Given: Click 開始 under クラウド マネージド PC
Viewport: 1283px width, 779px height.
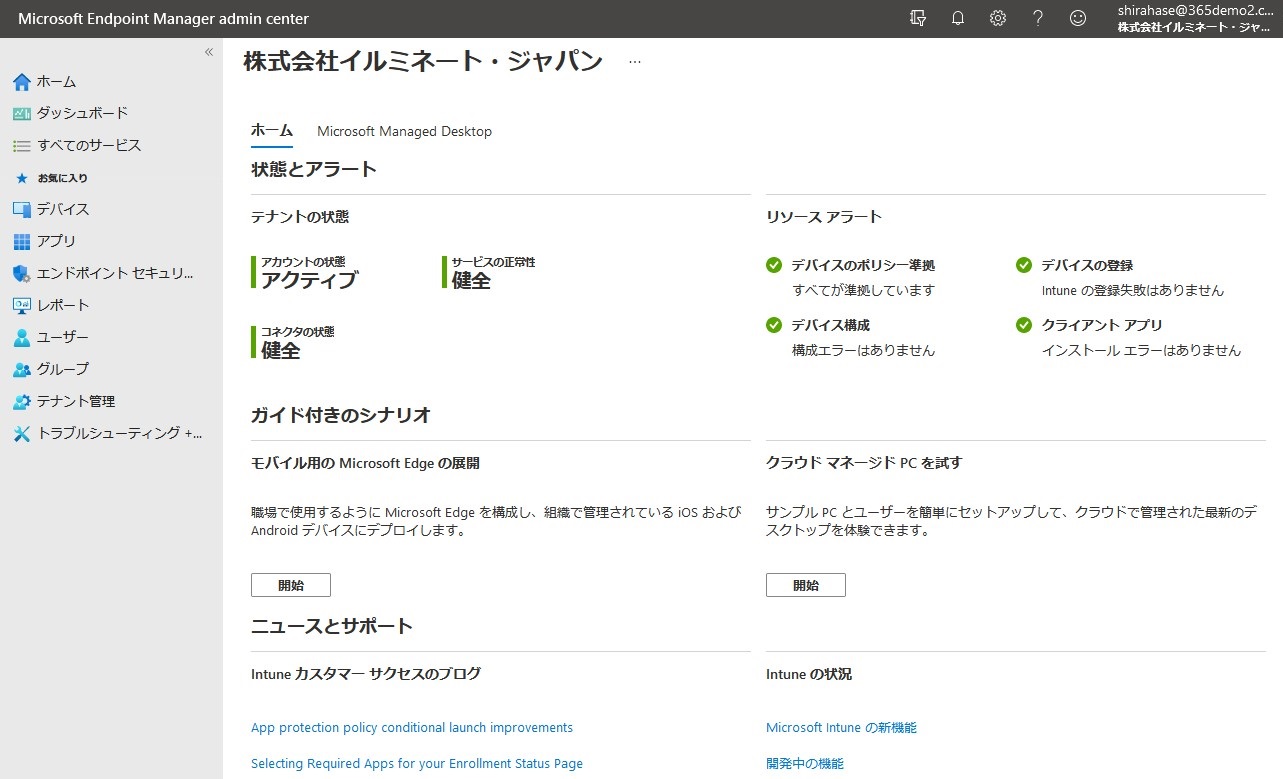Looking at the screenshot, I should [x=806, y=585].
